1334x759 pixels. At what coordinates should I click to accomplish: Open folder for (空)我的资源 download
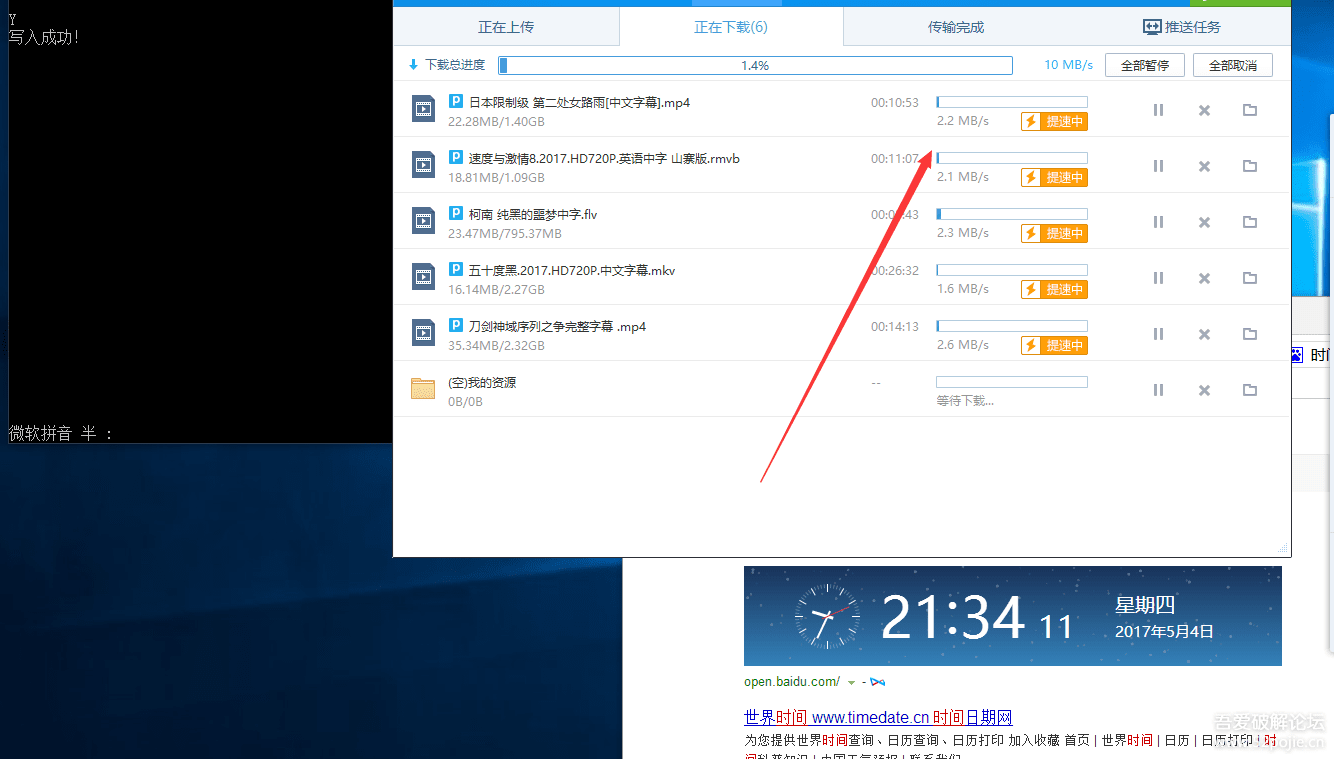click(x=1250, y=390)
